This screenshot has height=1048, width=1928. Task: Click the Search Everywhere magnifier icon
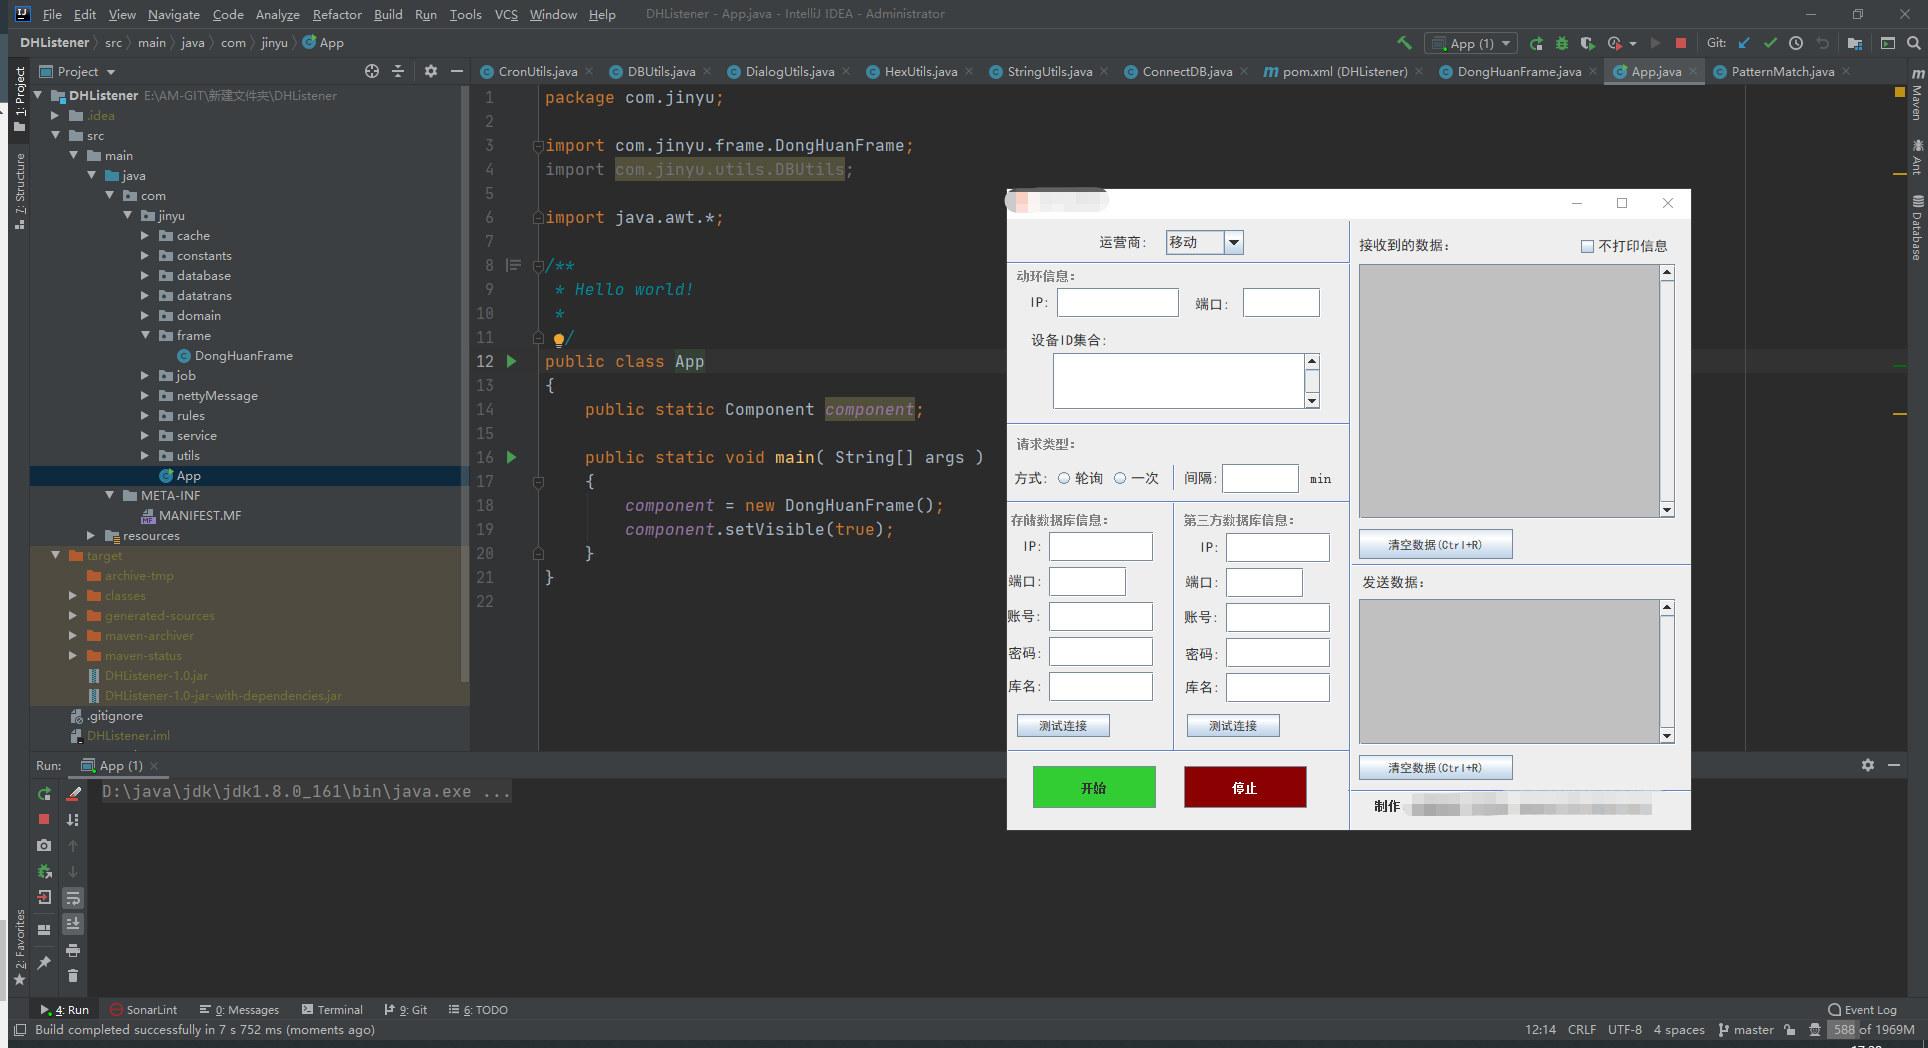pyautogui.click(x=1913, y=43)
